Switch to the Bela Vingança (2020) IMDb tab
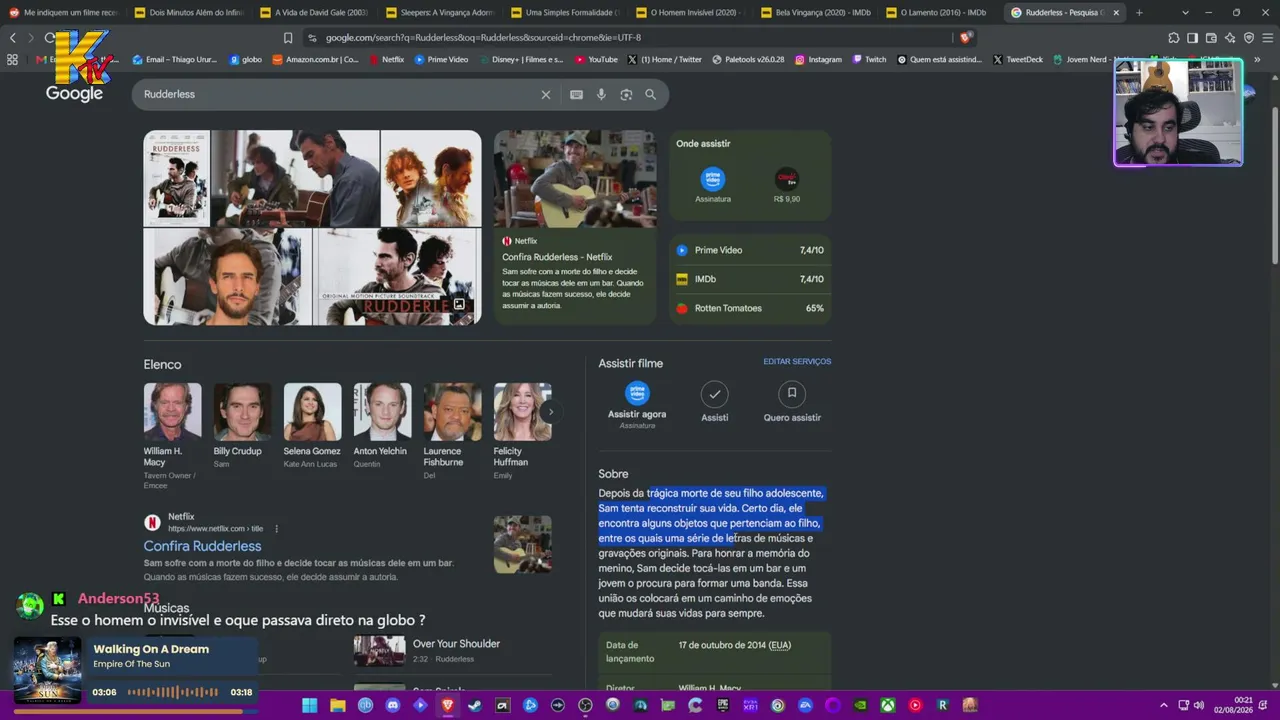 click(814, 12)
